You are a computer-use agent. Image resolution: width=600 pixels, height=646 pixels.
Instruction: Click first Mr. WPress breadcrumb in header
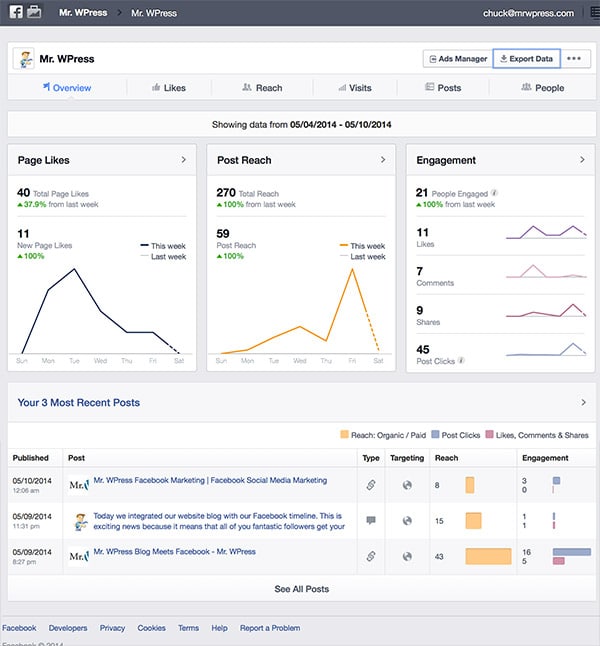click(x=83, y=13)
